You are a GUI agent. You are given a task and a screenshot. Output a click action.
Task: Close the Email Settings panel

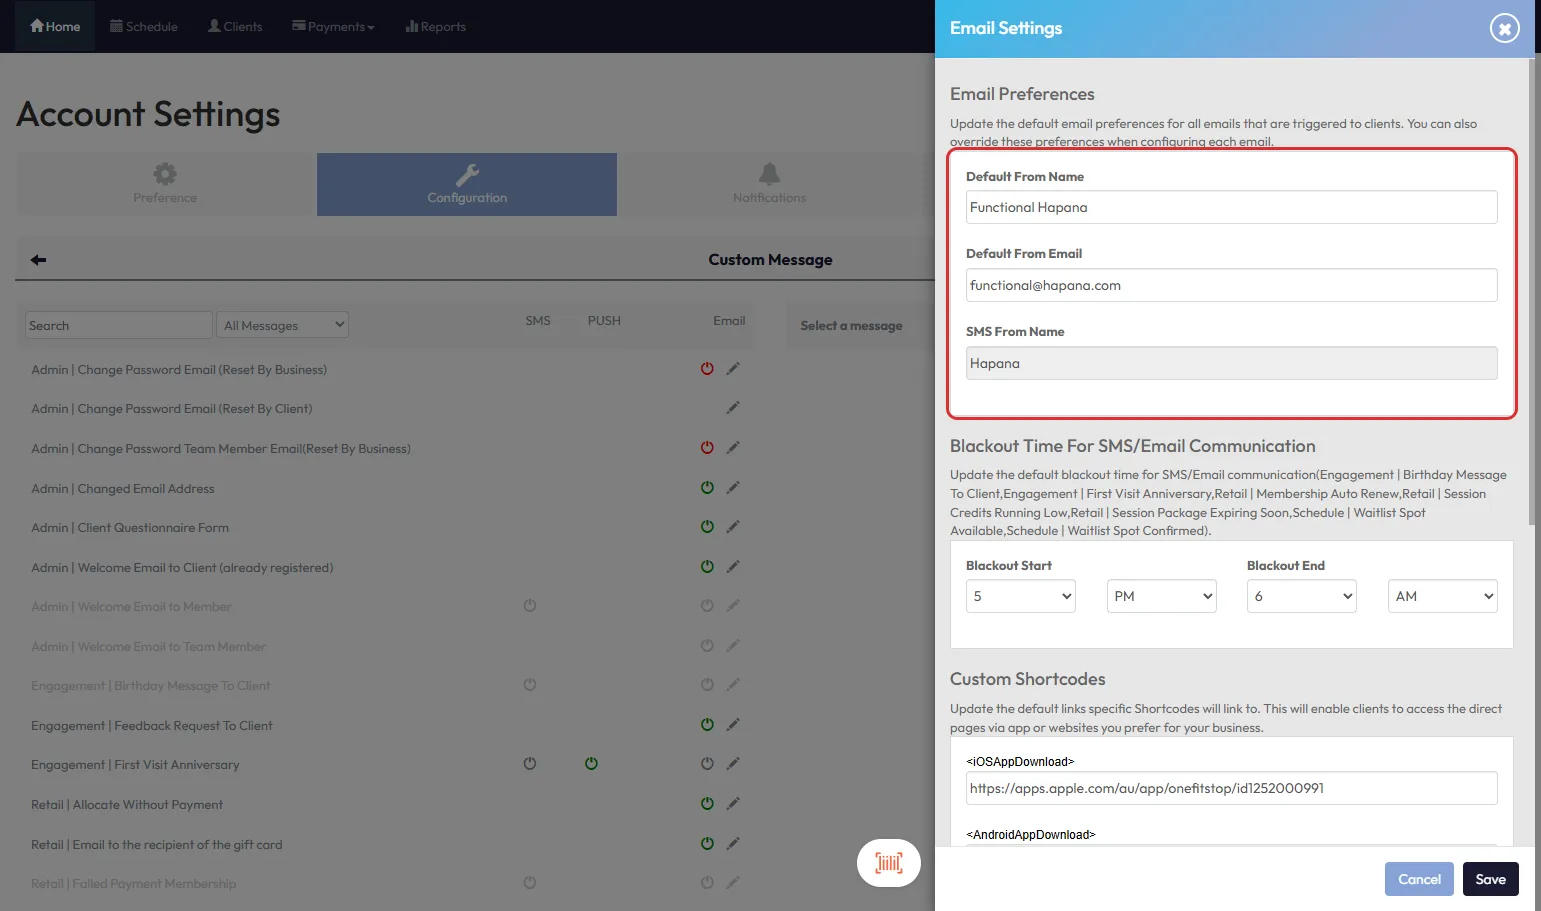(1504, 28)
